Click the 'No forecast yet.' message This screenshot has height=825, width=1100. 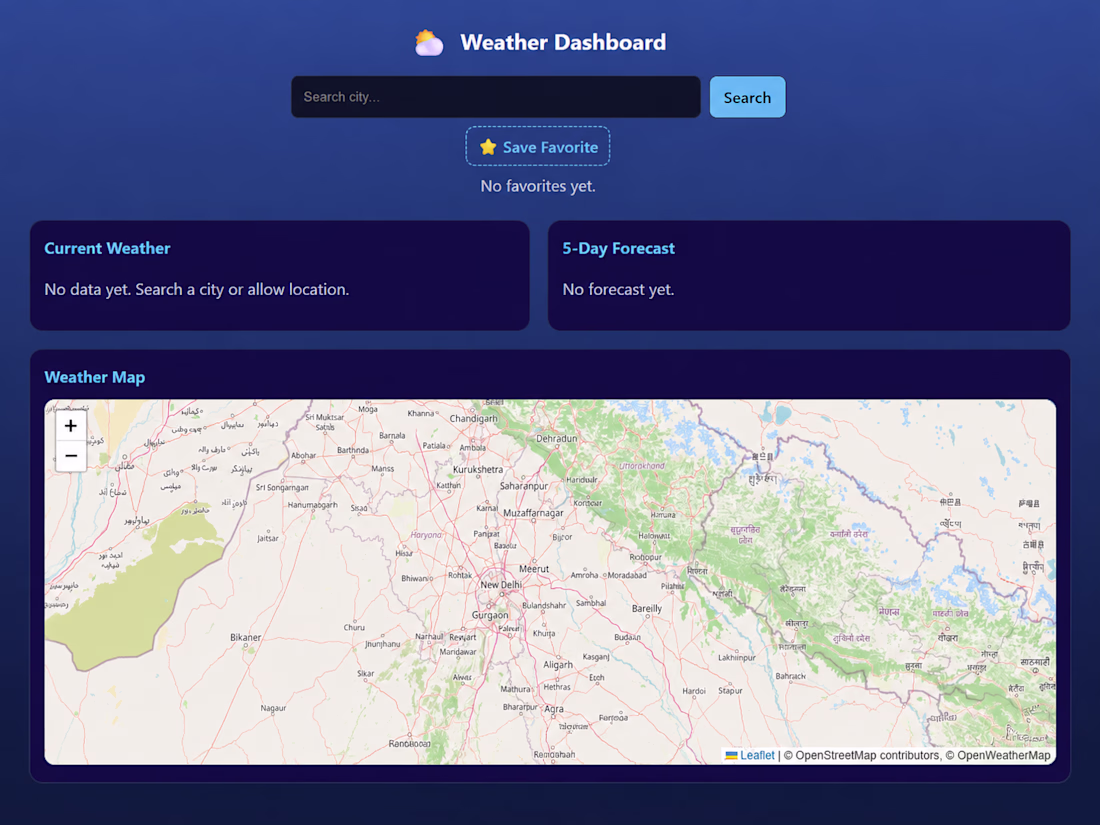pyautogui.click(x=618, y=289)
